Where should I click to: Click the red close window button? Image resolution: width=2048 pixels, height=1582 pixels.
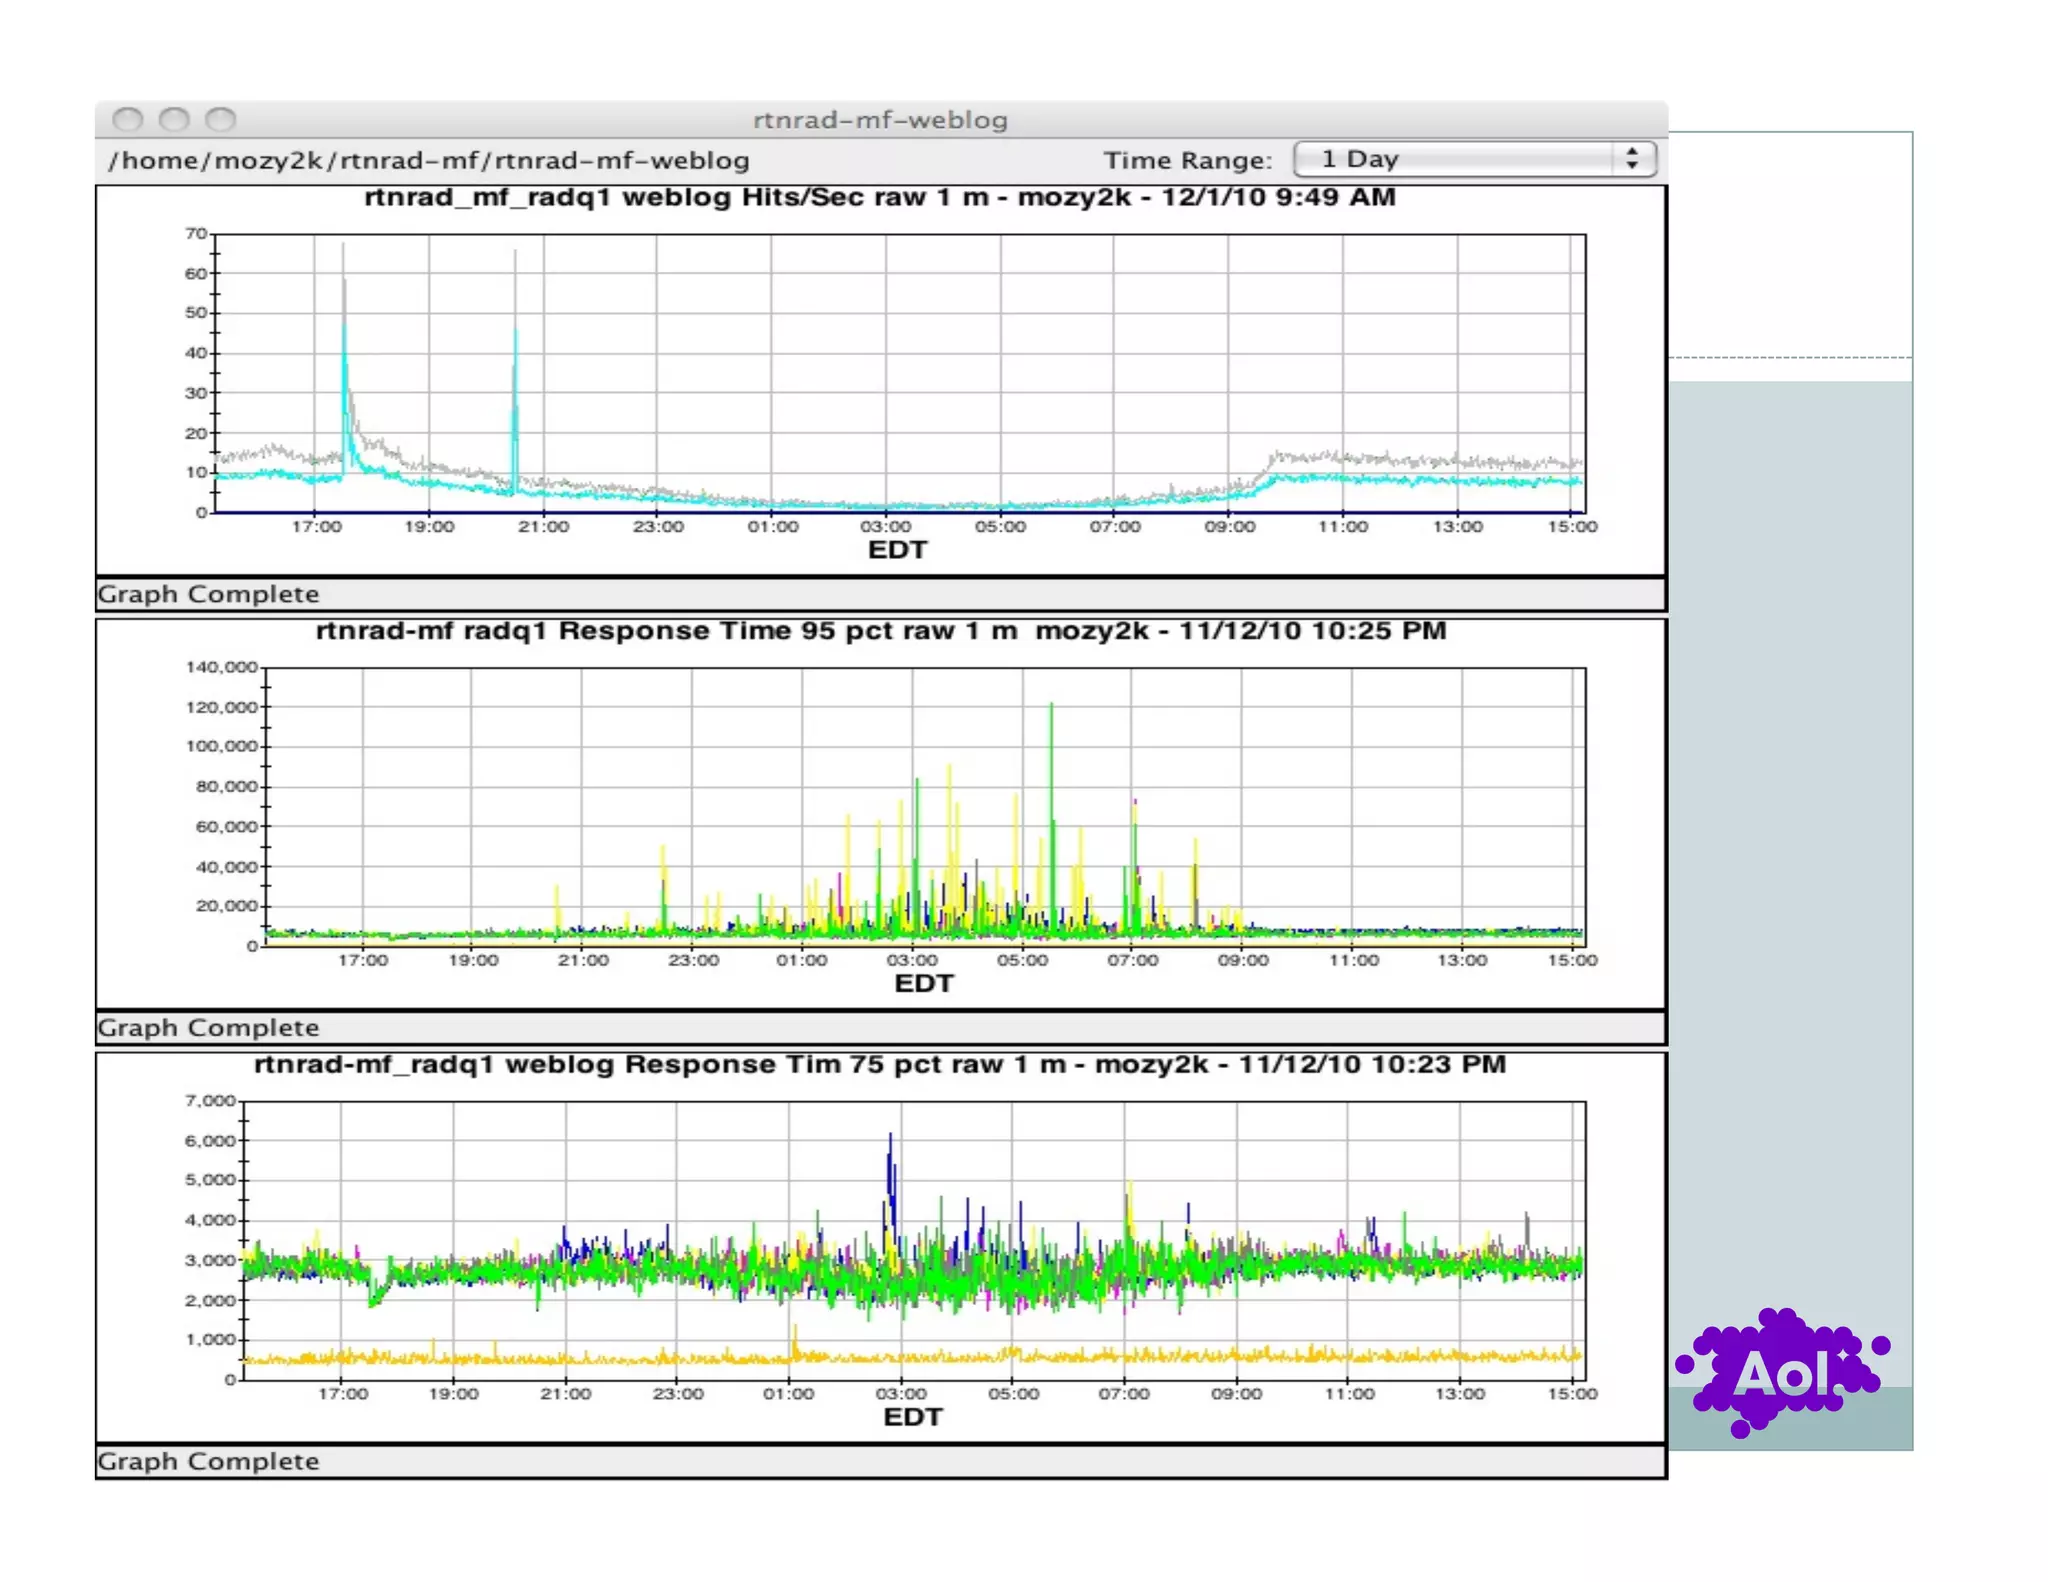click(x=127, y=120)
